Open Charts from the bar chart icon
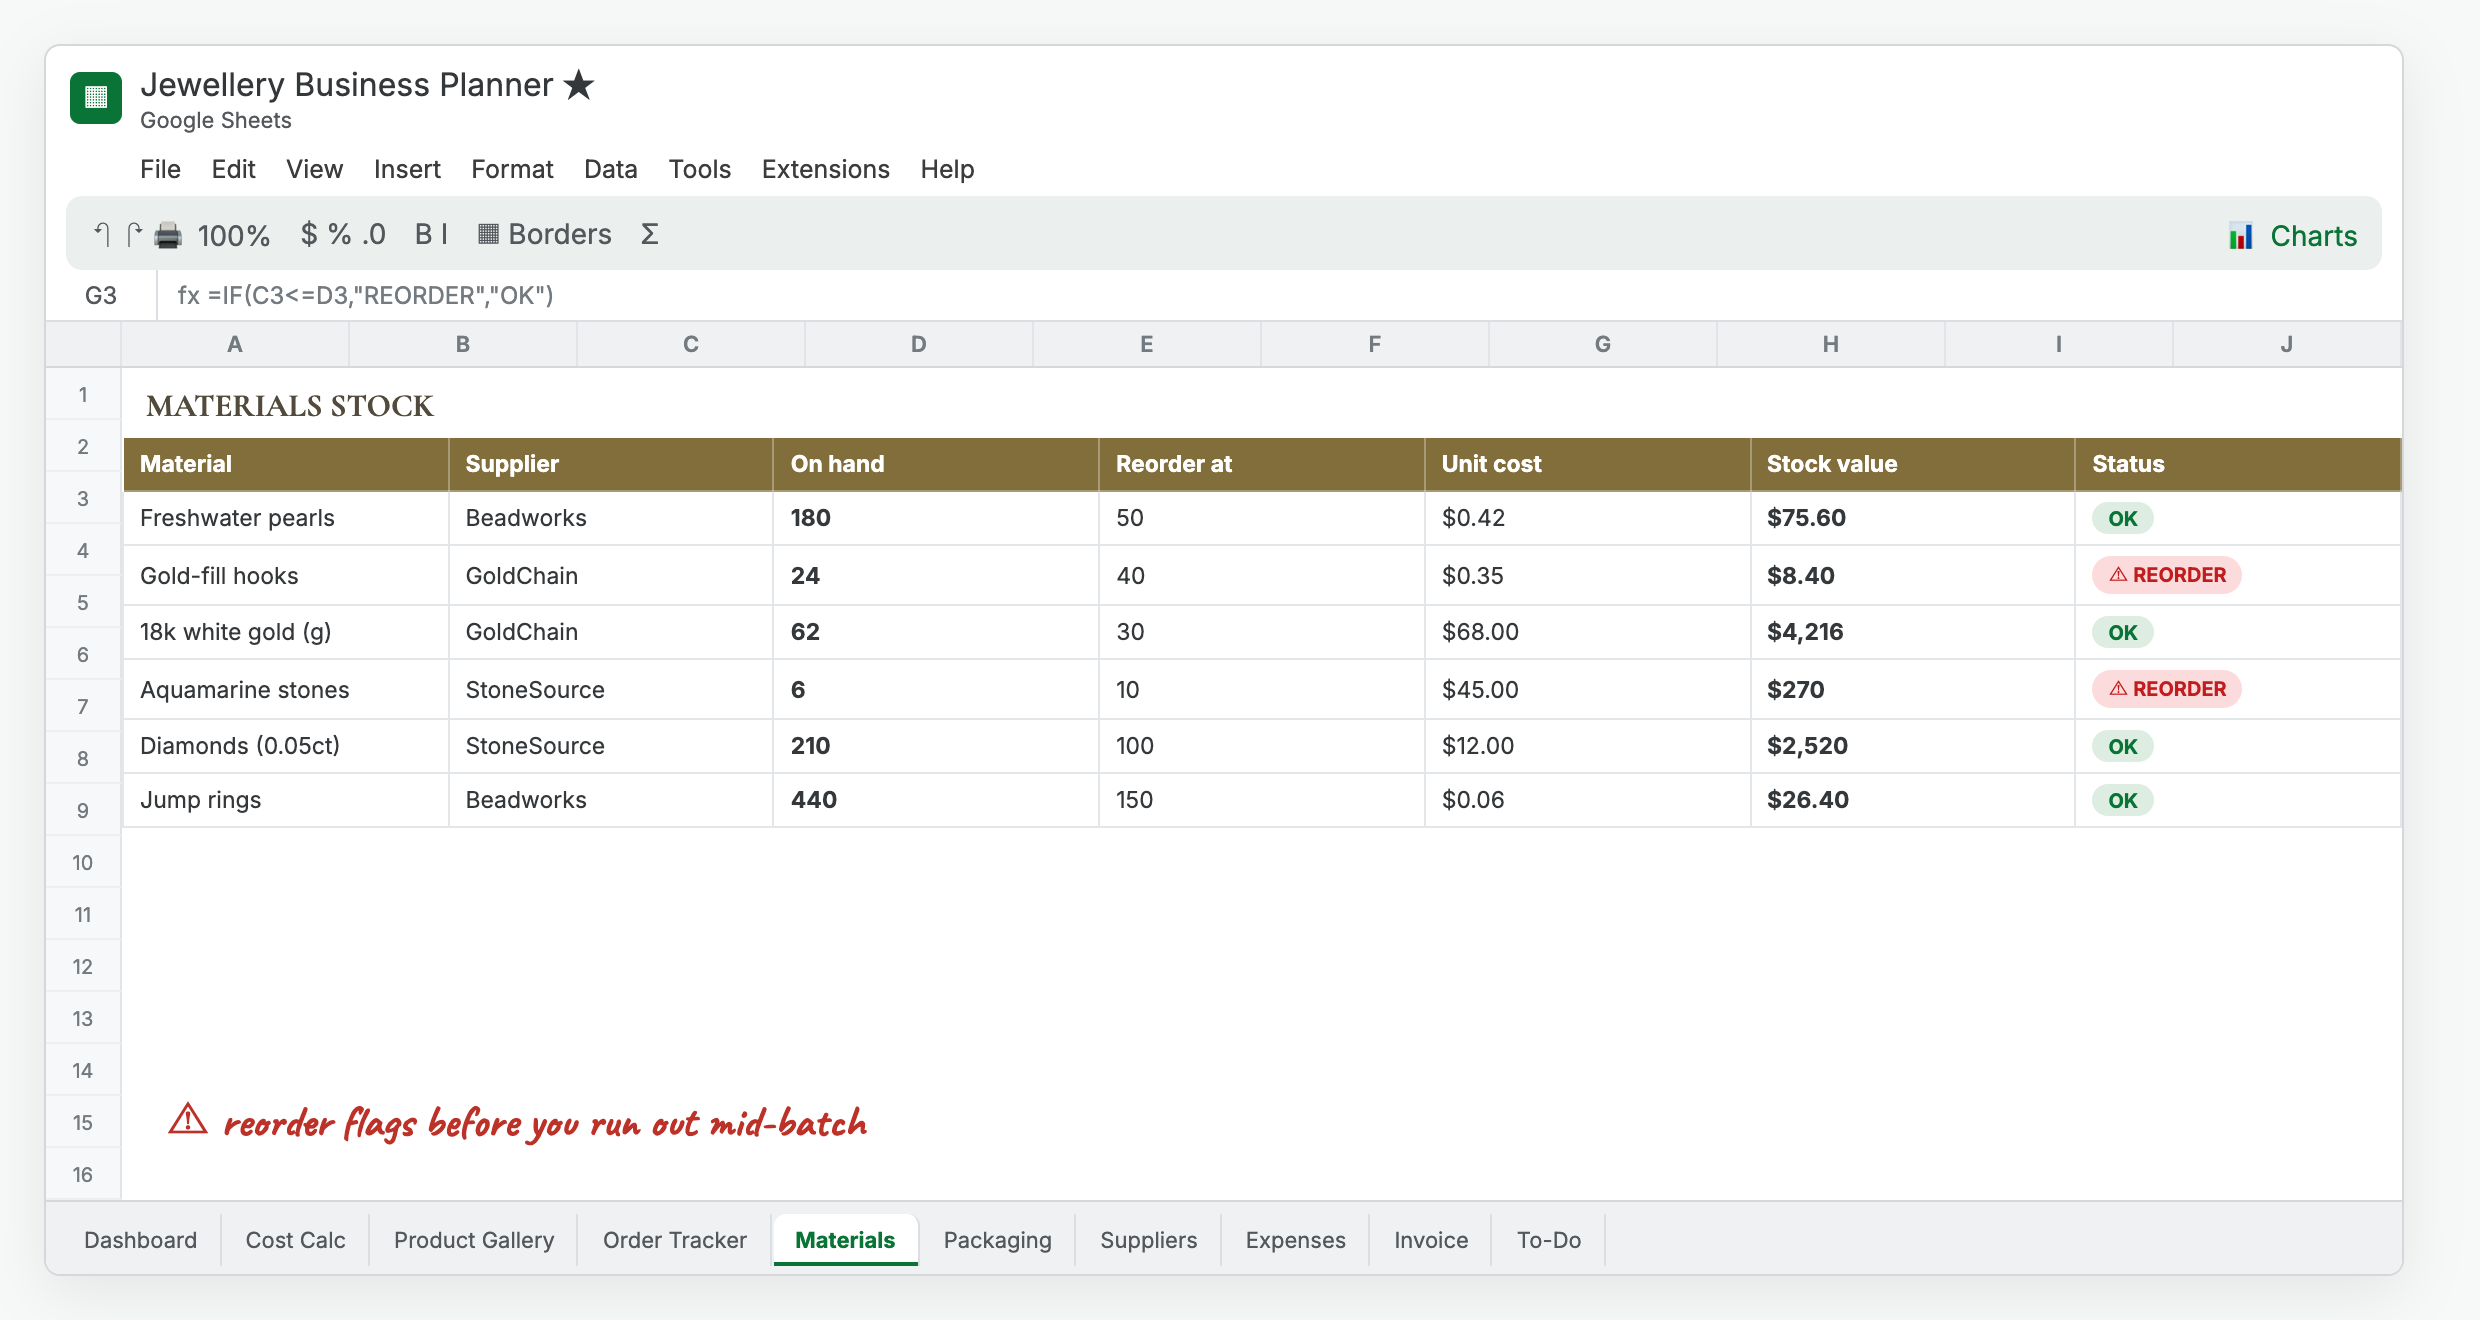2480x1320 pixels. tap(2241, 236)
